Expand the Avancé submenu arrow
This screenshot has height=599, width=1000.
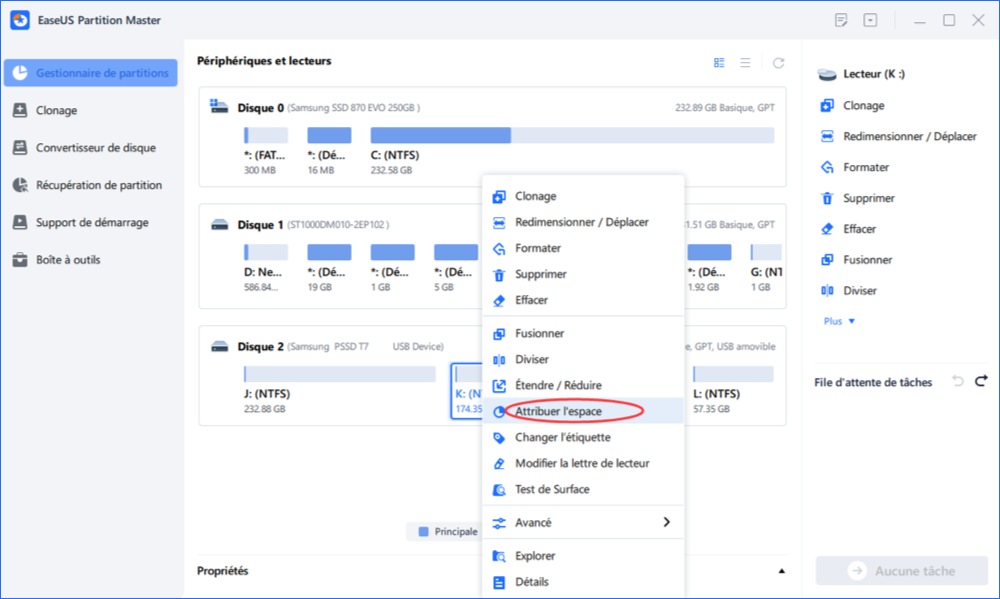click(x=666, y=522)
